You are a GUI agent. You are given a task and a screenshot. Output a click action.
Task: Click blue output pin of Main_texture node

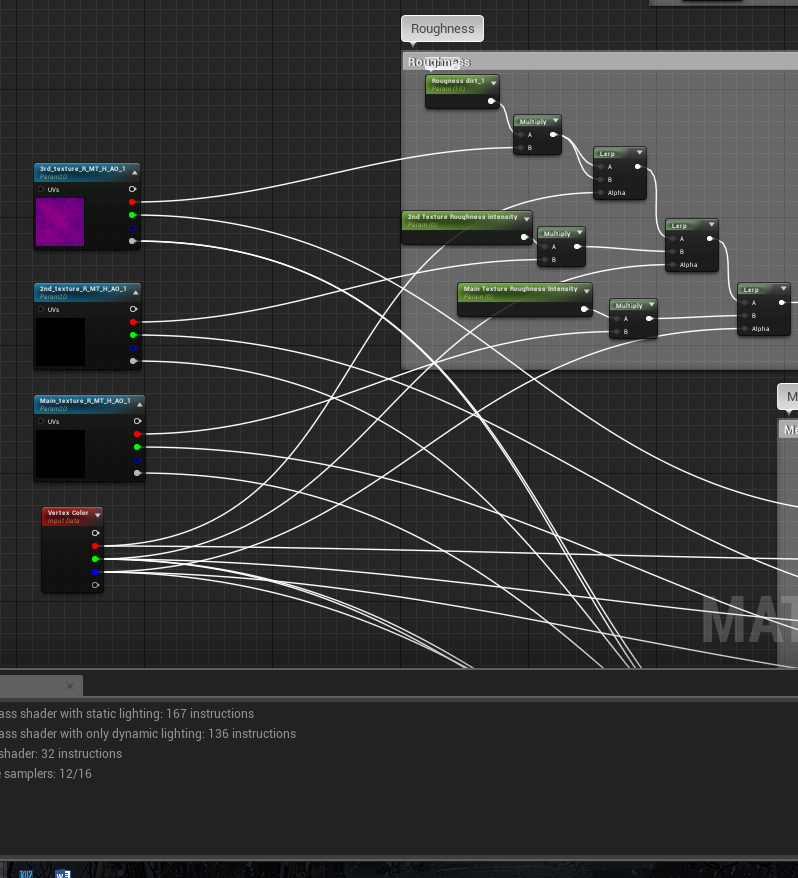[137, 460]
